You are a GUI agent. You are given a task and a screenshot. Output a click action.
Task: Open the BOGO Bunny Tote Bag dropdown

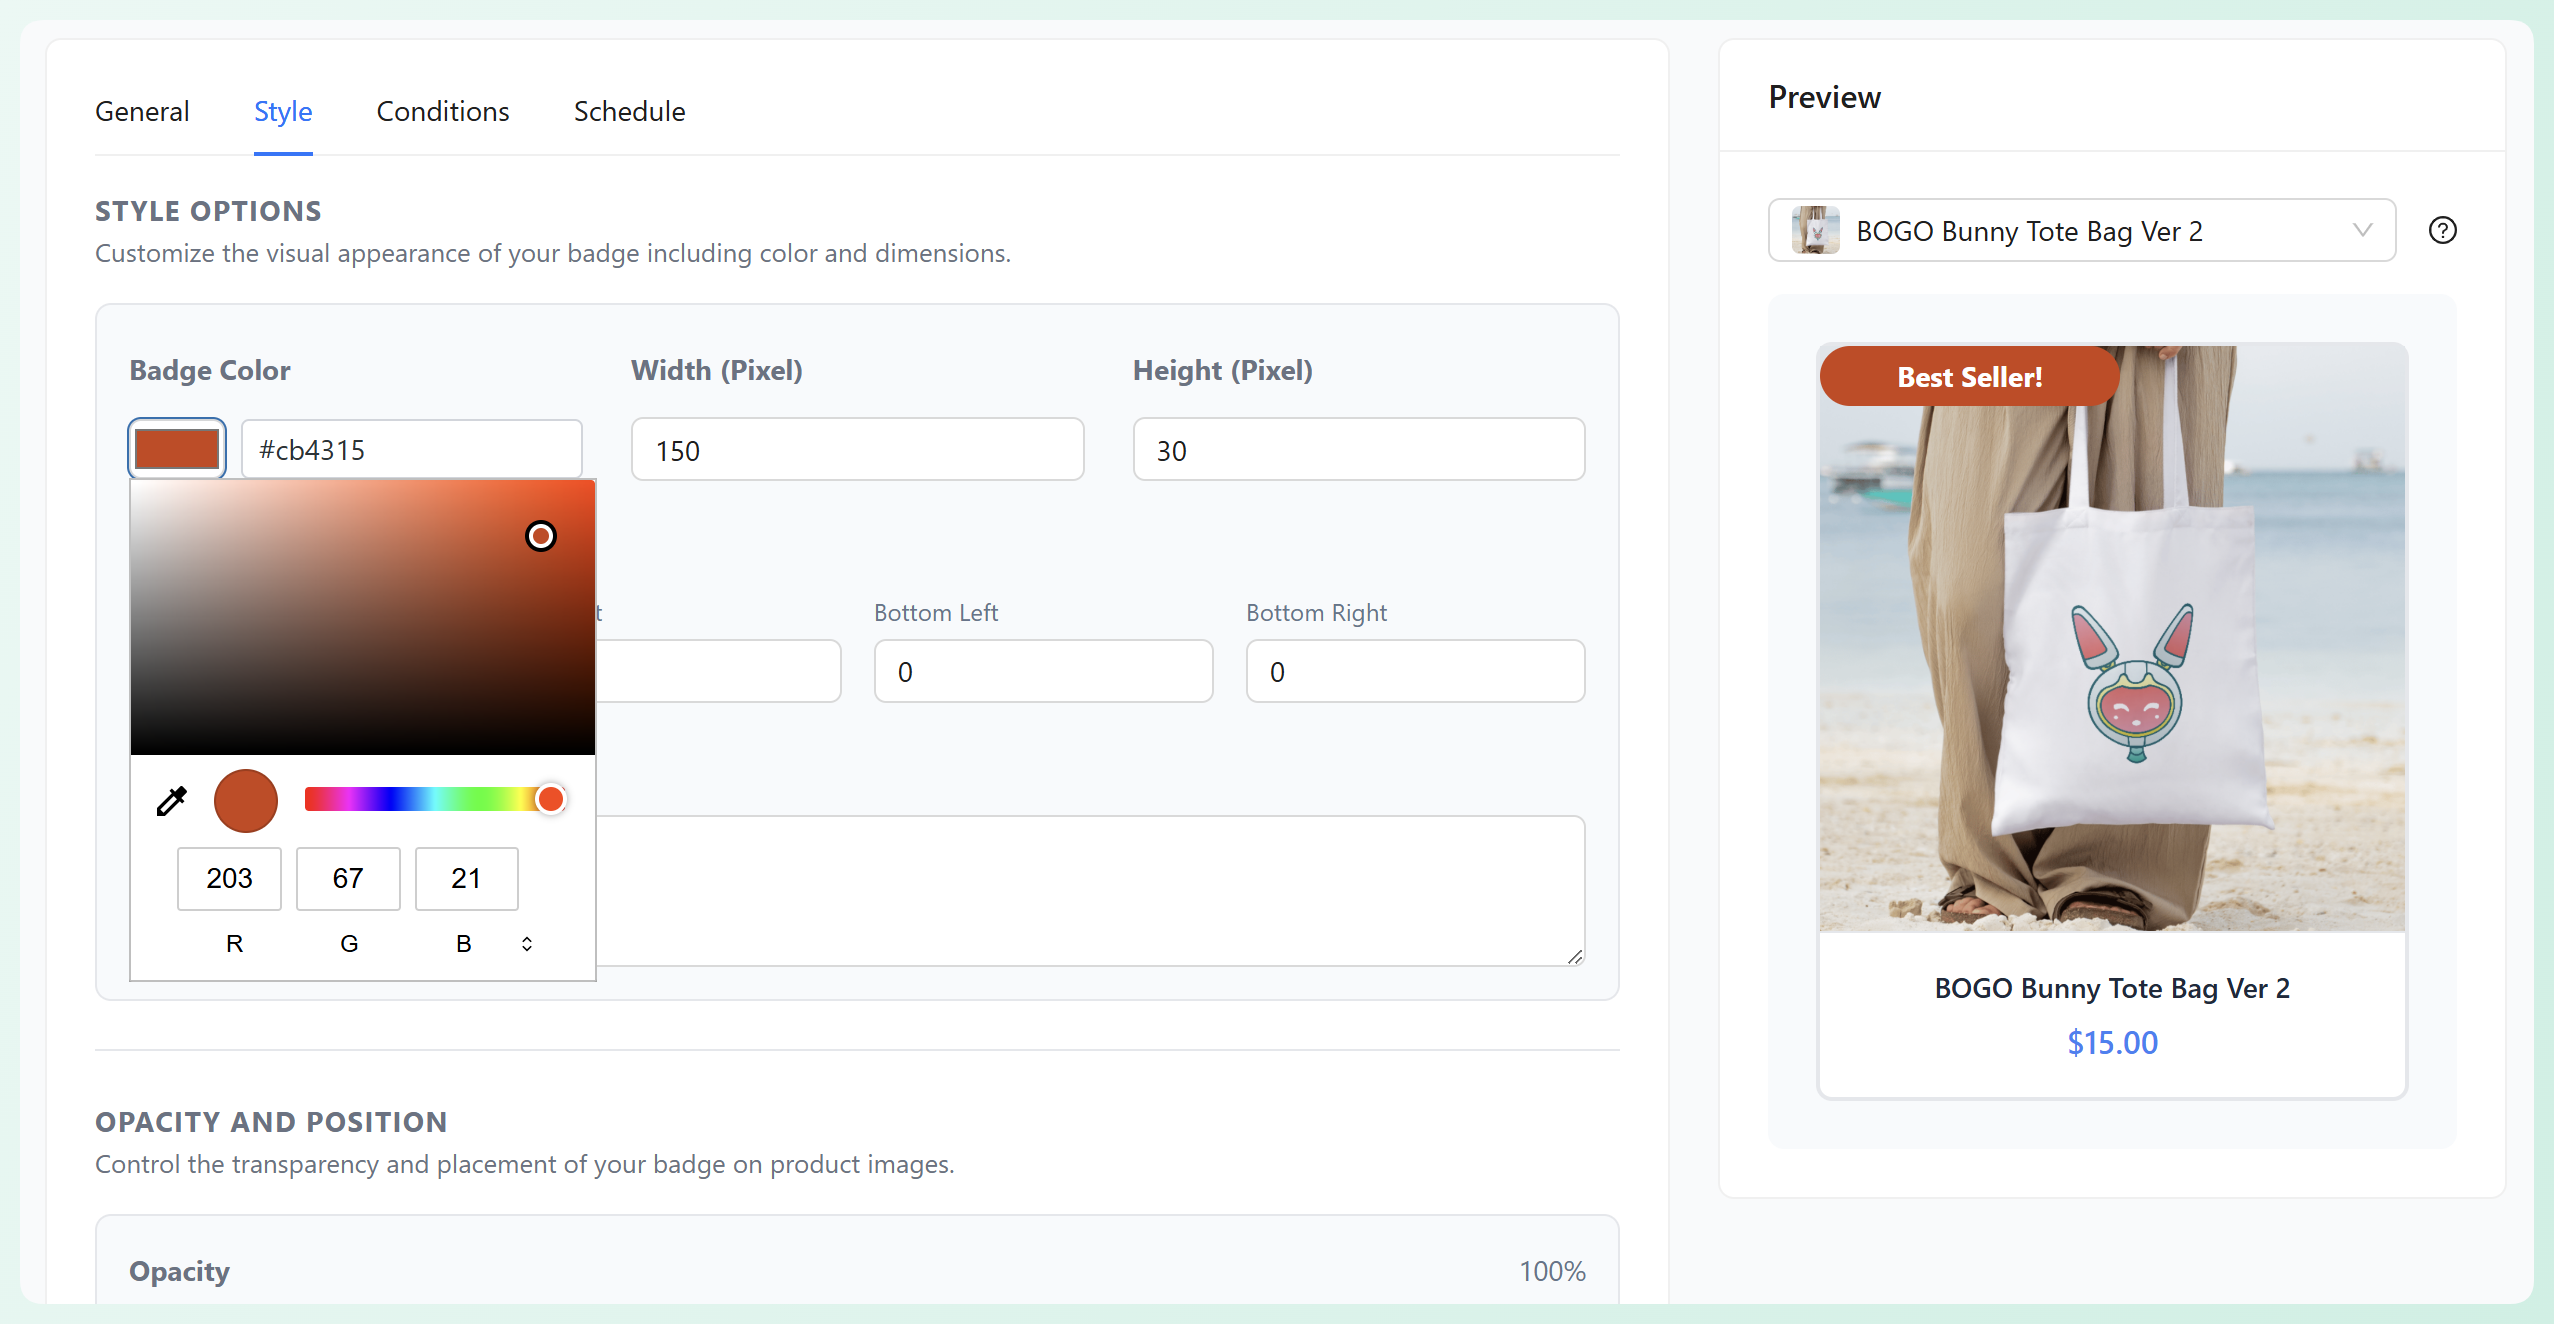[2080, 231]
